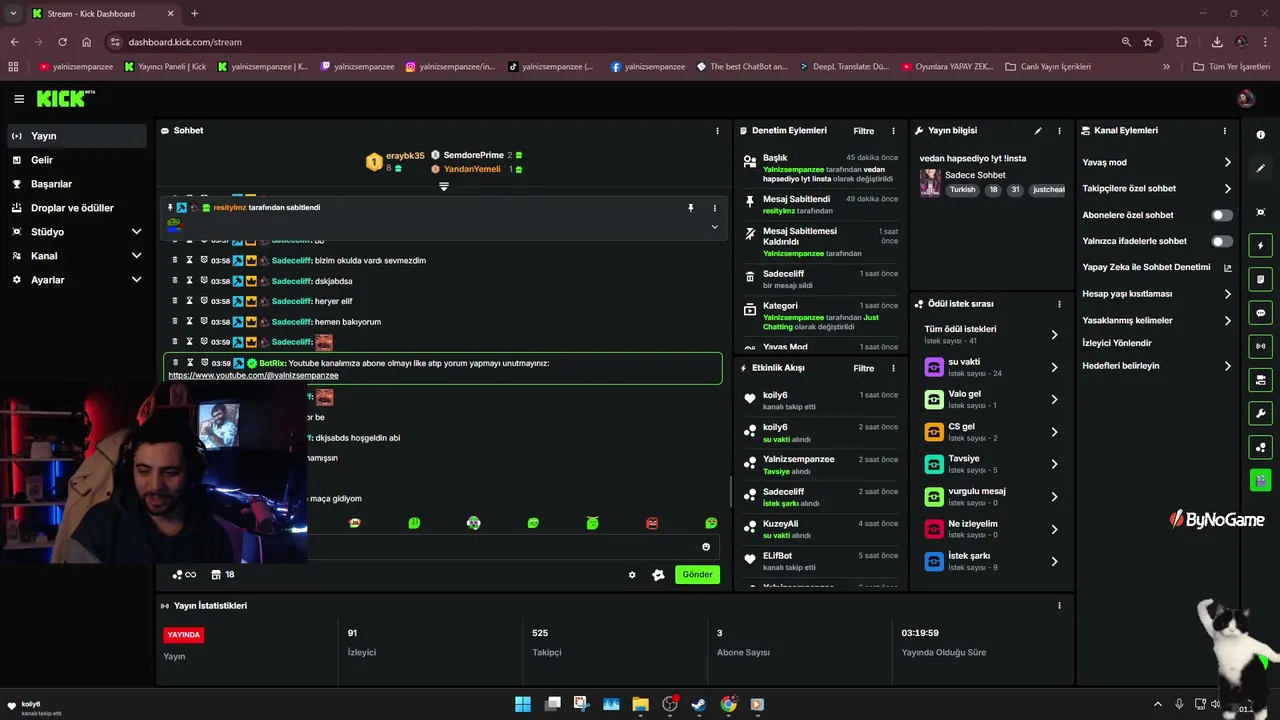Open Yayın bilgisi options menu
The image size is (1280, 720).
(1059, 131)
